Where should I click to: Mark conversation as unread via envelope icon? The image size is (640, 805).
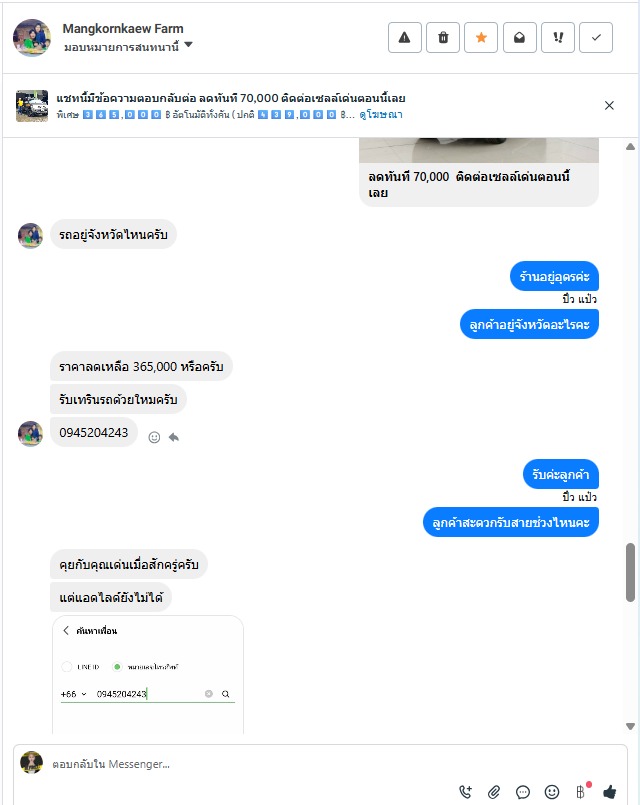coord(519,37)
